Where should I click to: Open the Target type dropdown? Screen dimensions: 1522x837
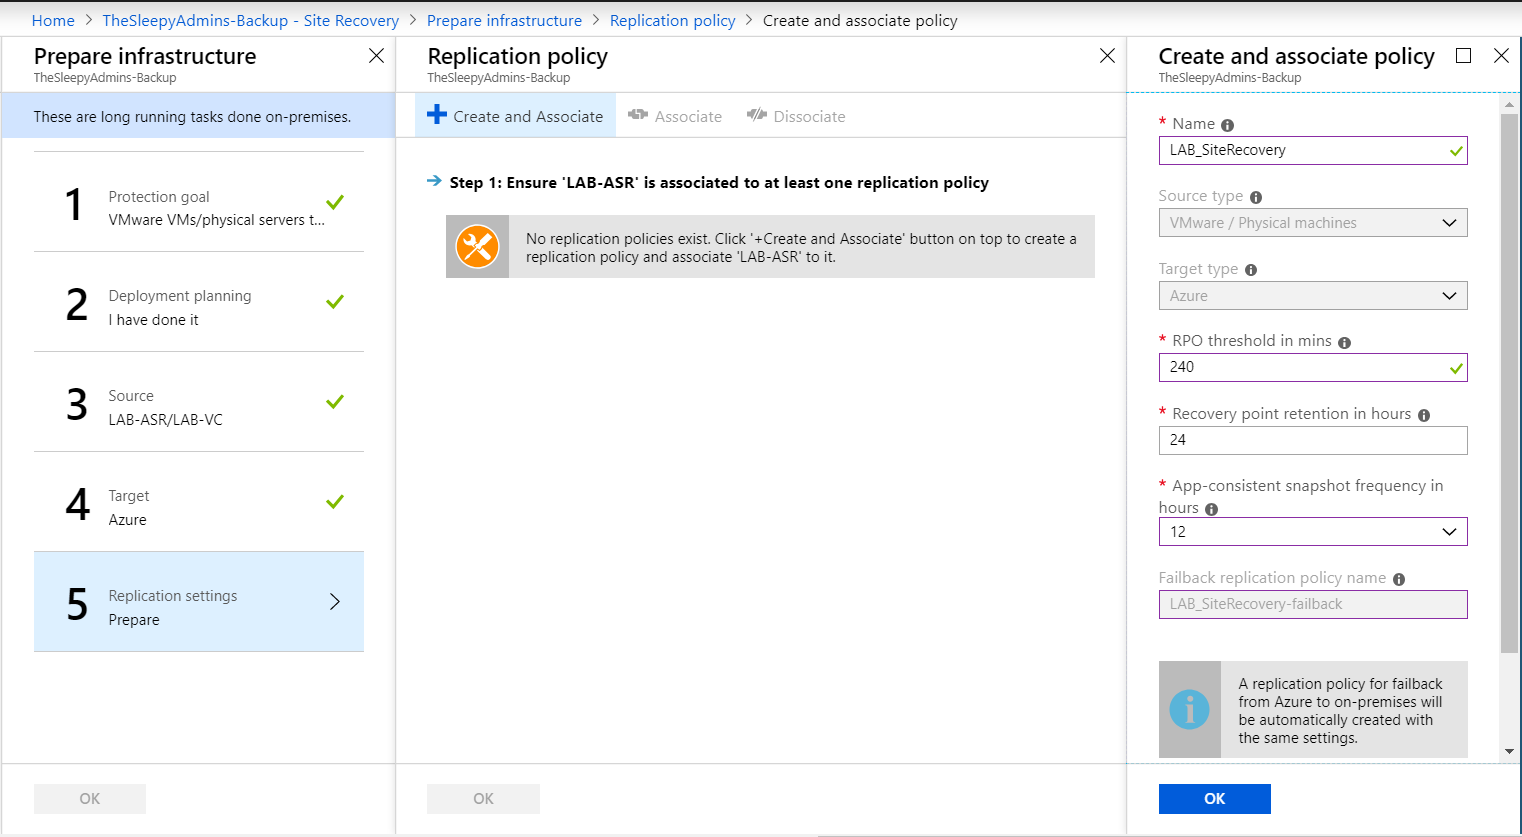[1312, 296]
